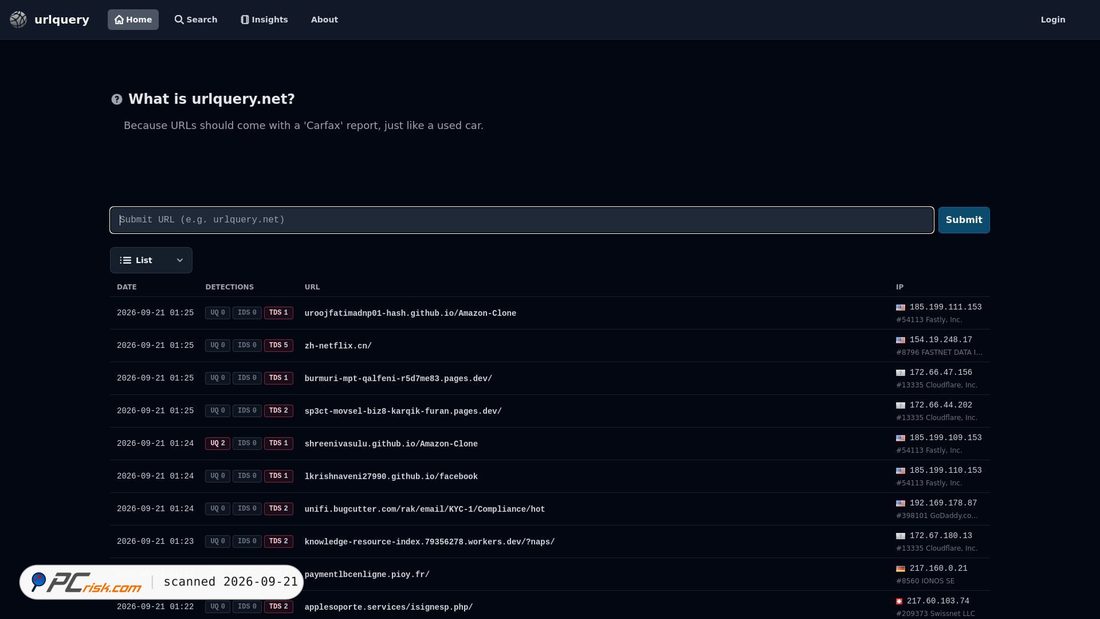1100x619 pixels.
Task: Click the flag icon beside 172.66.47.156
Action: [x=900, y=373]
